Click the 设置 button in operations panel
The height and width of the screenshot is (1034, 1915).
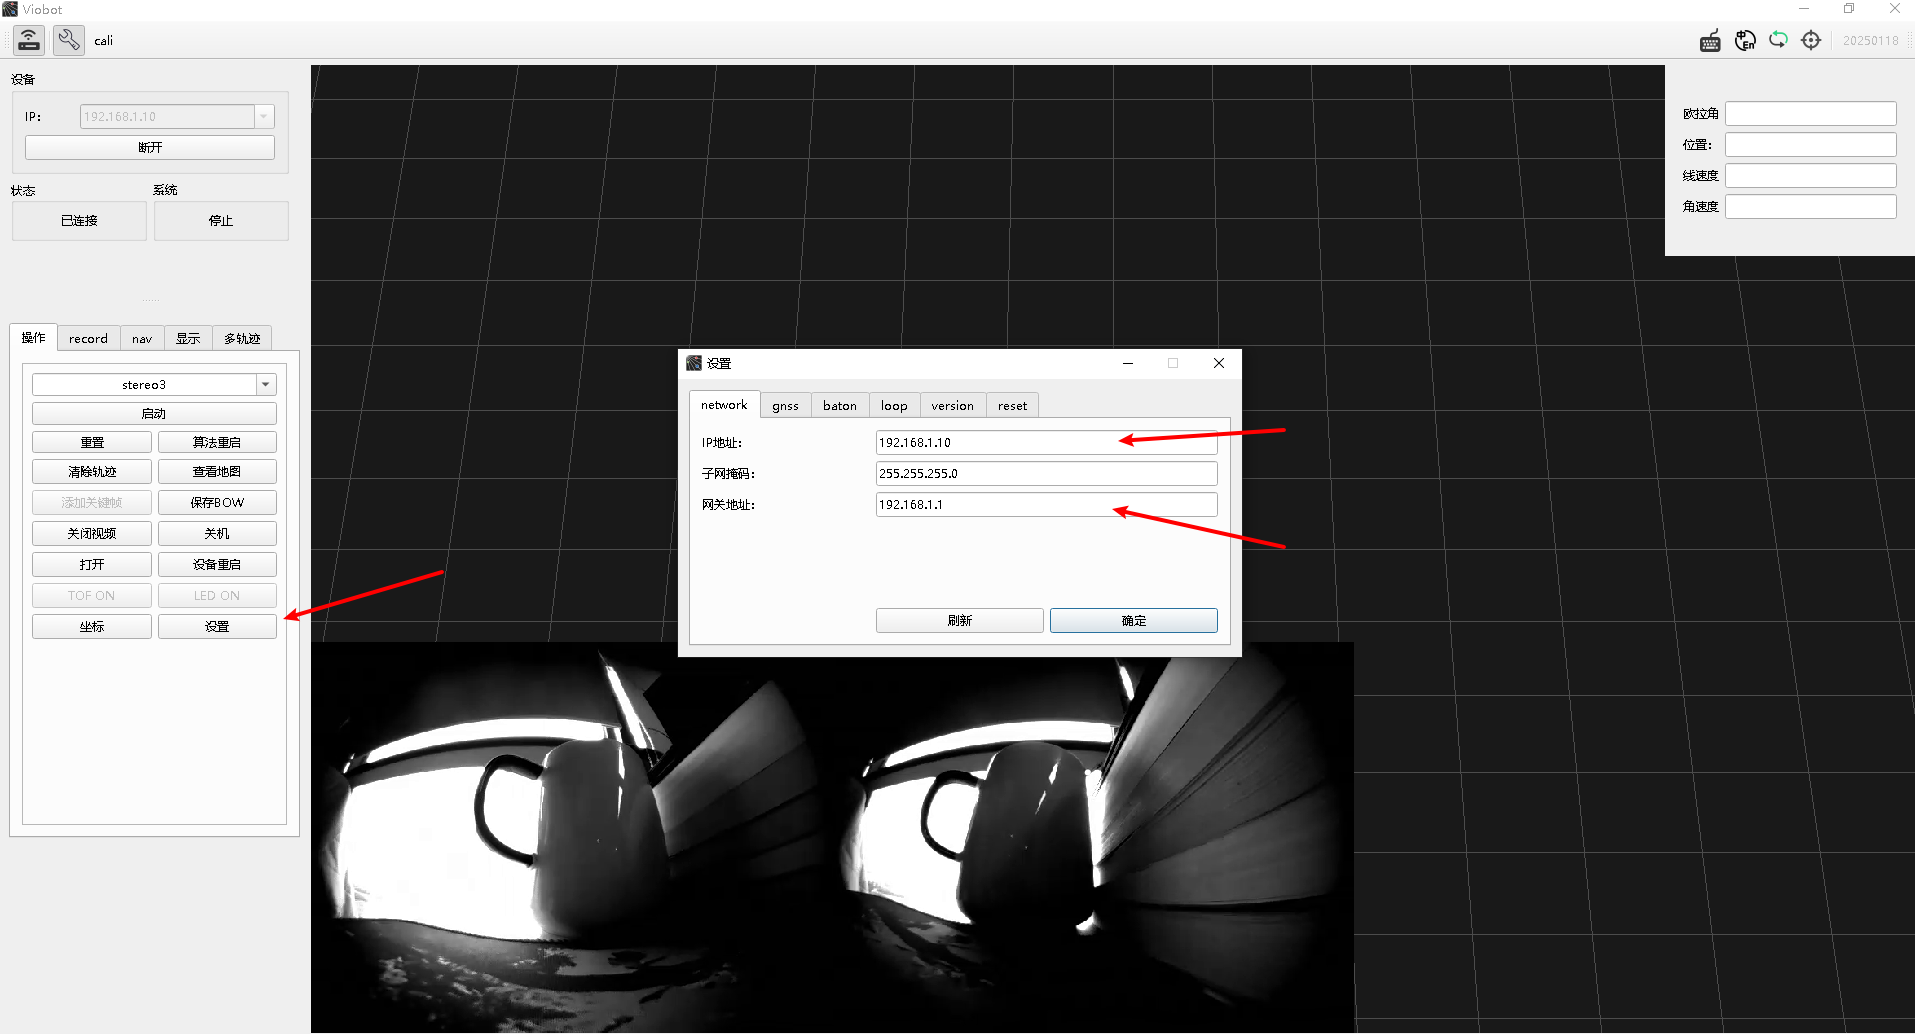217,627
